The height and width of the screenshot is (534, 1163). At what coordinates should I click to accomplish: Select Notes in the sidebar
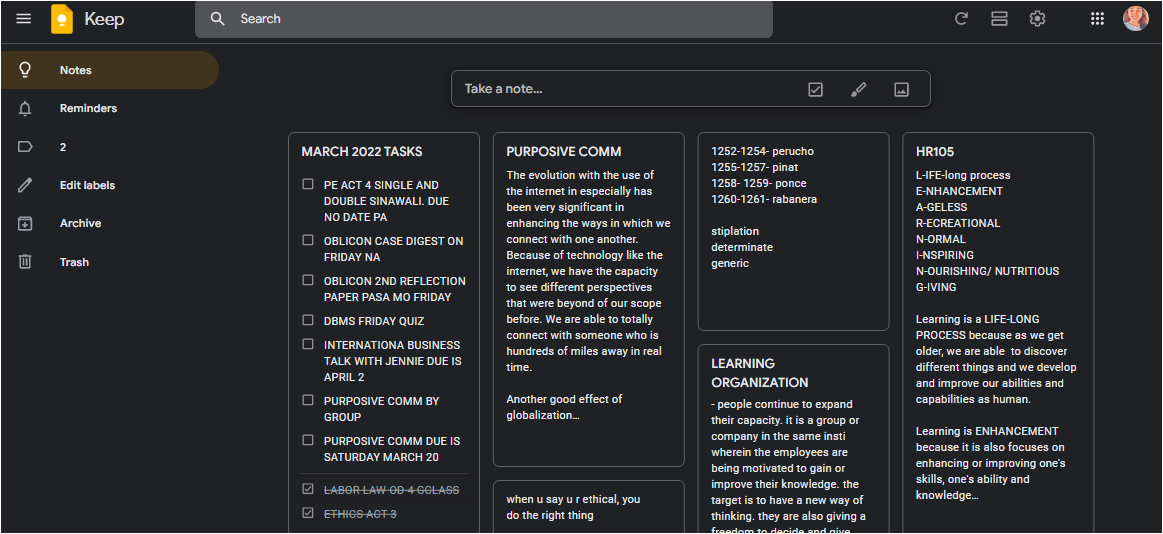(x=109, y=70)
